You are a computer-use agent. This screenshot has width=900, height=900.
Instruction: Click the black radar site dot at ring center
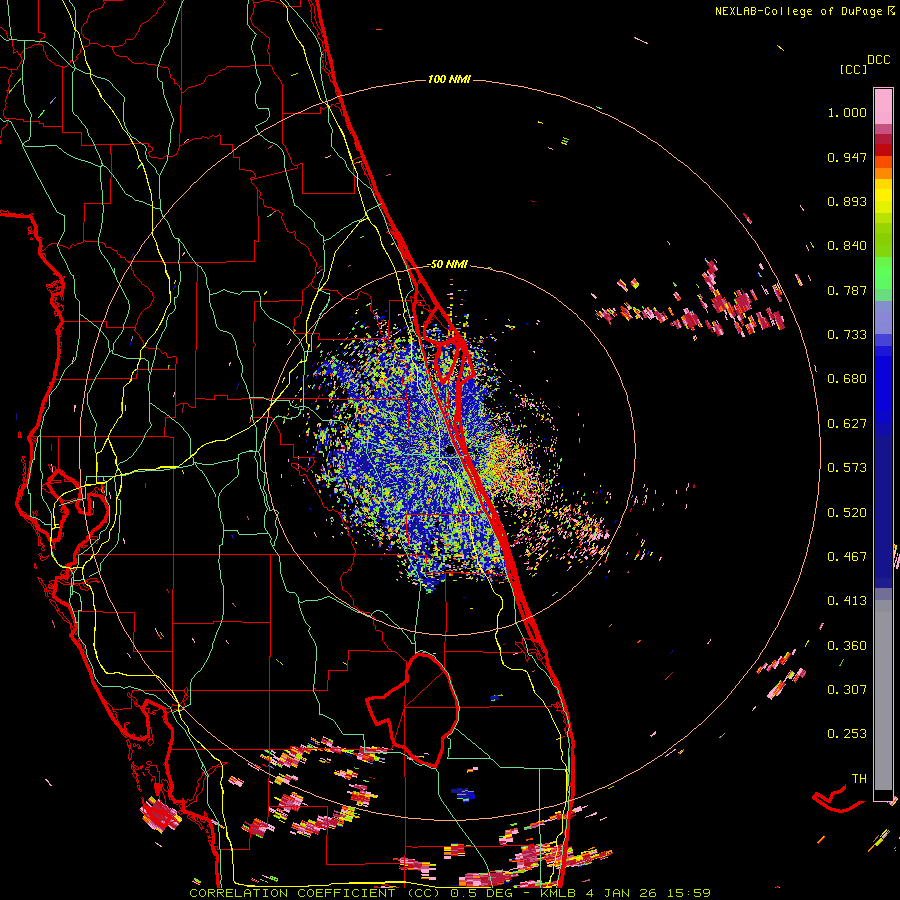(450, 451)
